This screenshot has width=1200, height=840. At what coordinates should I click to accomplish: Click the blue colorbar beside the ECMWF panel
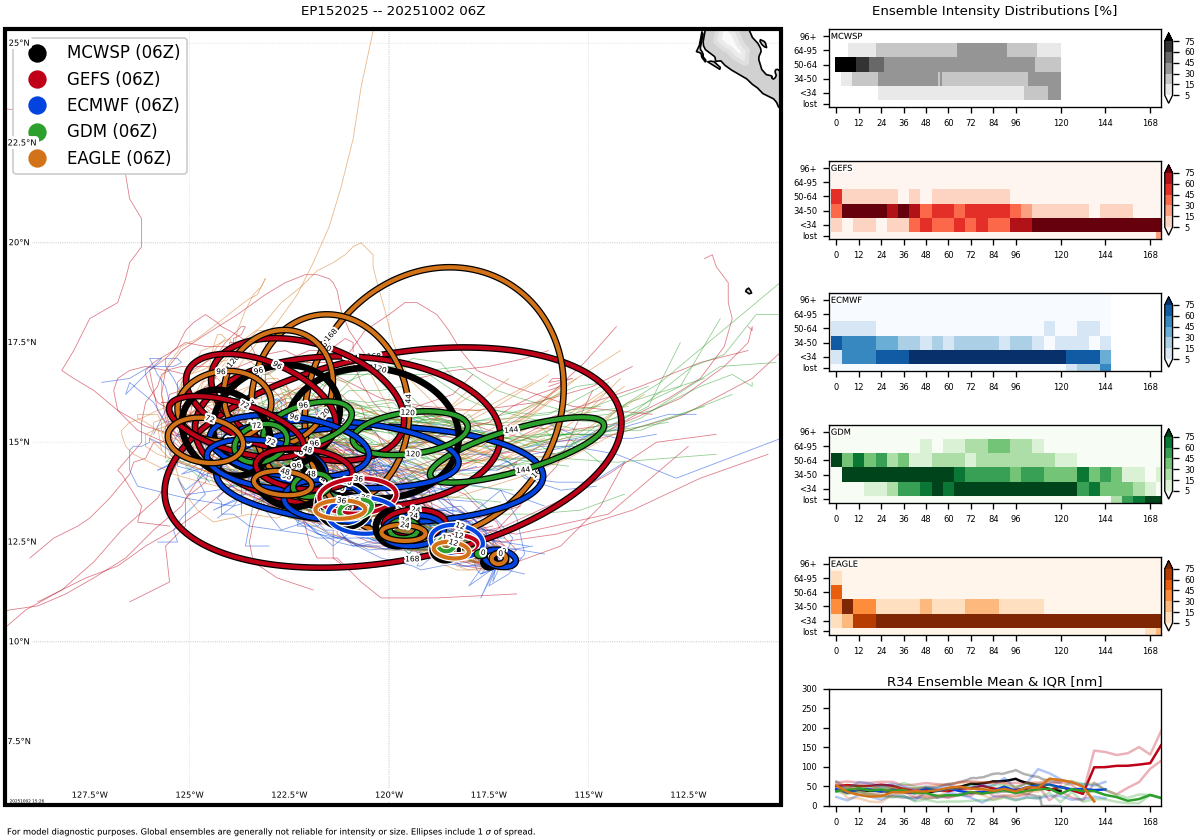click(x=1168, y=331)
